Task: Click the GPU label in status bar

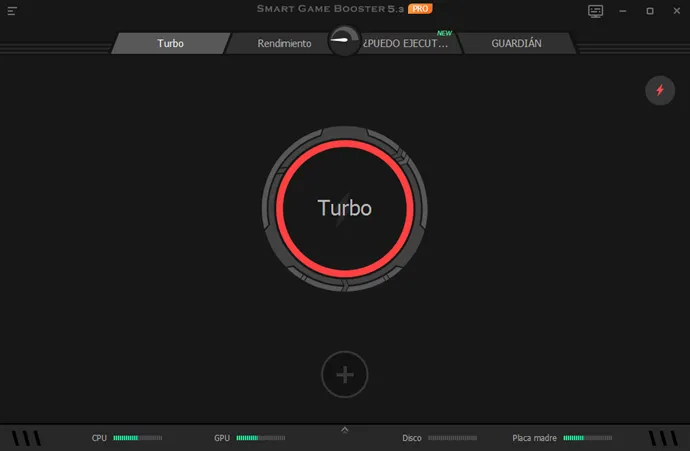Action: tap(222, 438)
